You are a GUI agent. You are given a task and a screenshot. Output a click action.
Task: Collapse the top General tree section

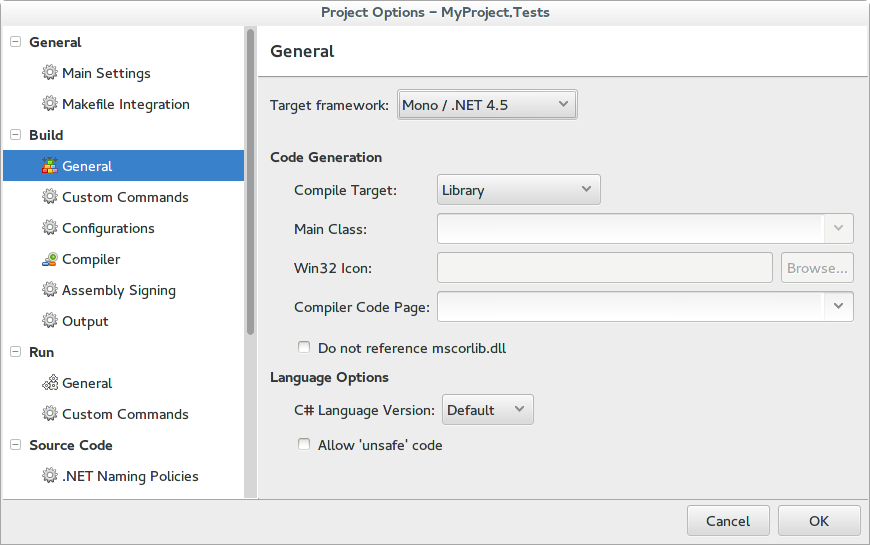coord(16,42)
